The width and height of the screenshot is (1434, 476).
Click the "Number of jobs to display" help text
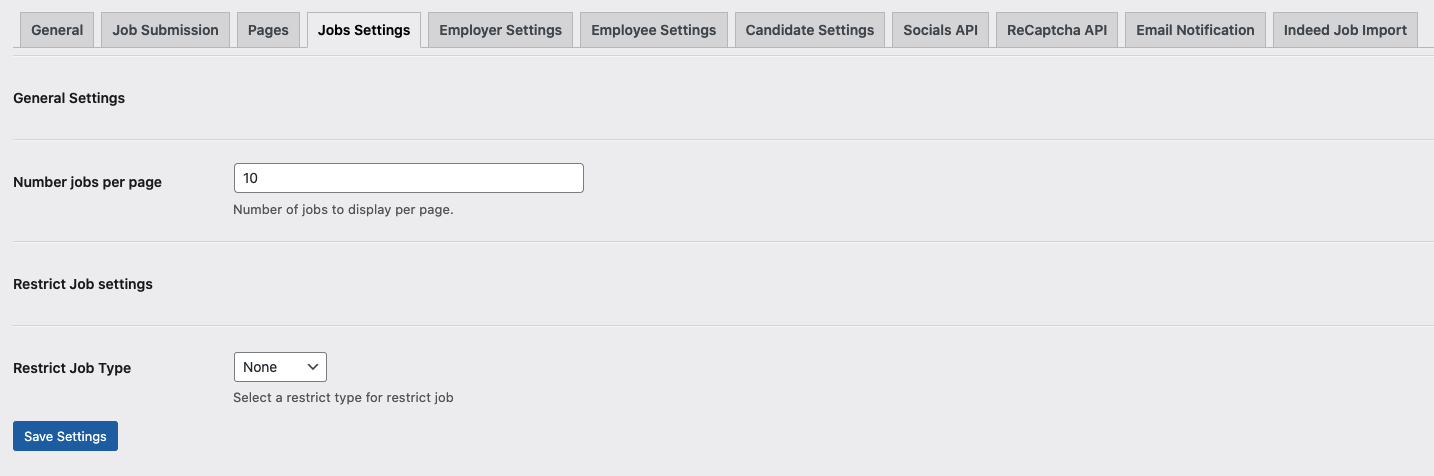click(343, 210)
